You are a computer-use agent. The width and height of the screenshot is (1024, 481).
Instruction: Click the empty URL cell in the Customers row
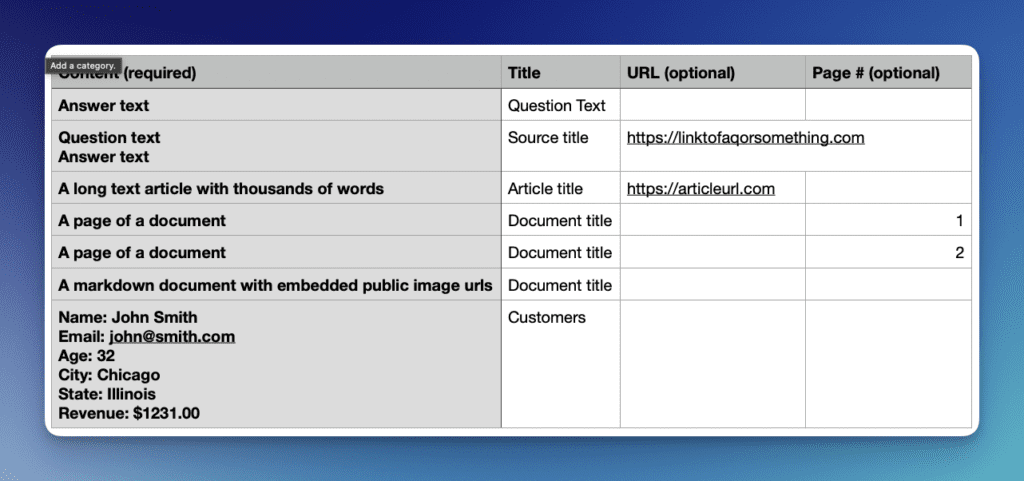tap(712, 364)
